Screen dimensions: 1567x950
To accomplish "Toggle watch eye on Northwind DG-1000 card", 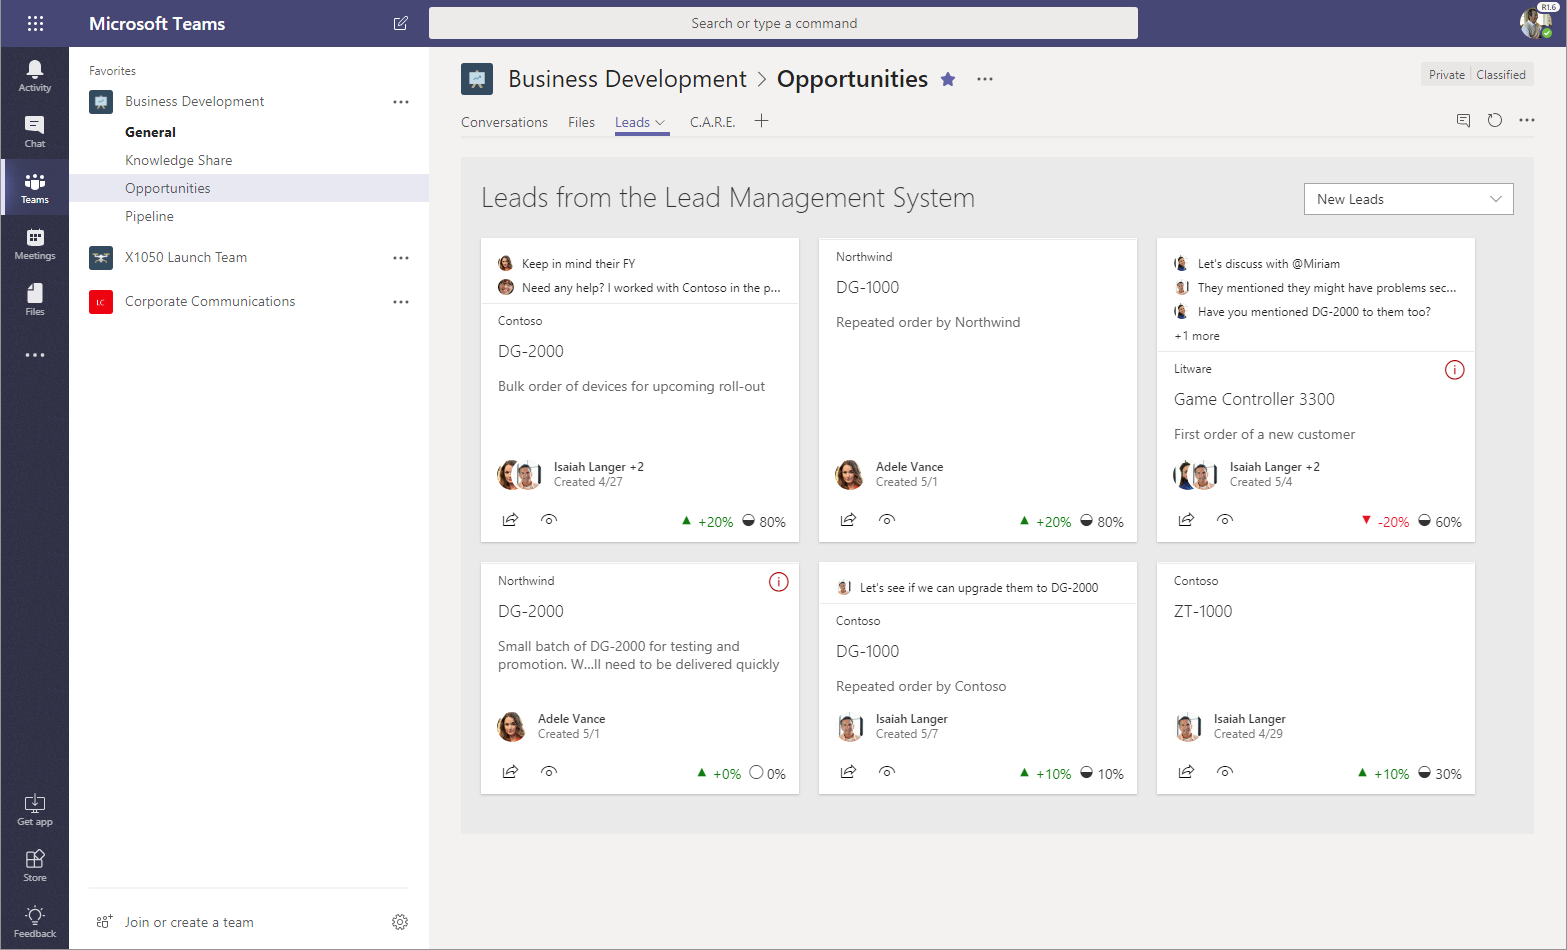I will click(887, 520).
